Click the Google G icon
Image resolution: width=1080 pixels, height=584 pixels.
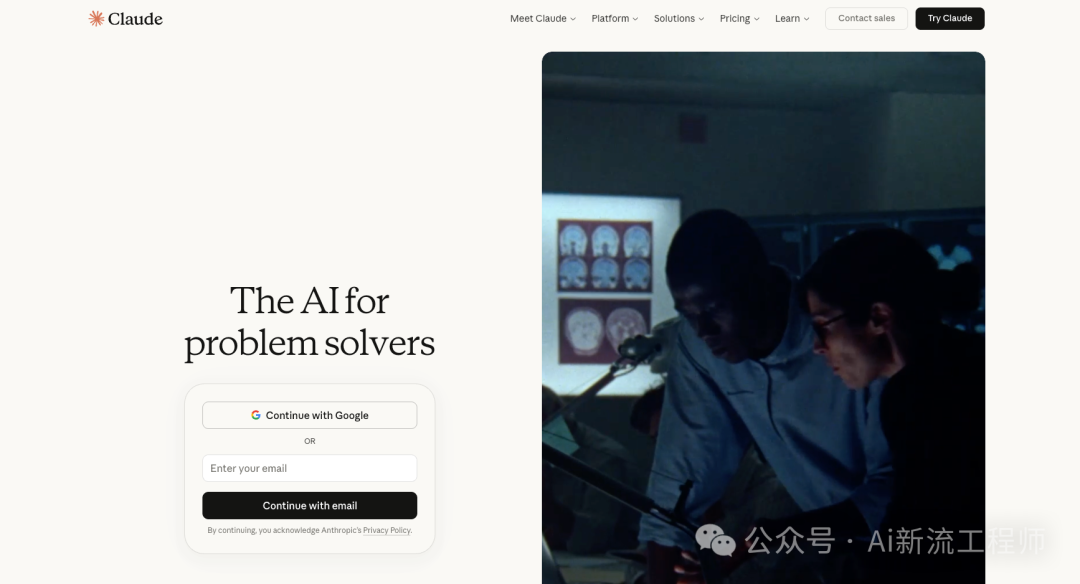(x=256, y=415)
